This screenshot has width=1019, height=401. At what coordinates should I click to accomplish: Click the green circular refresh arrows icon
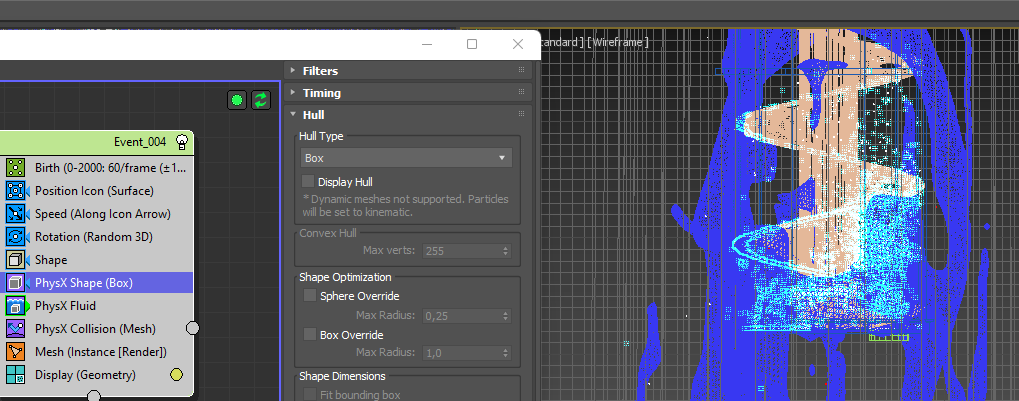261,99
